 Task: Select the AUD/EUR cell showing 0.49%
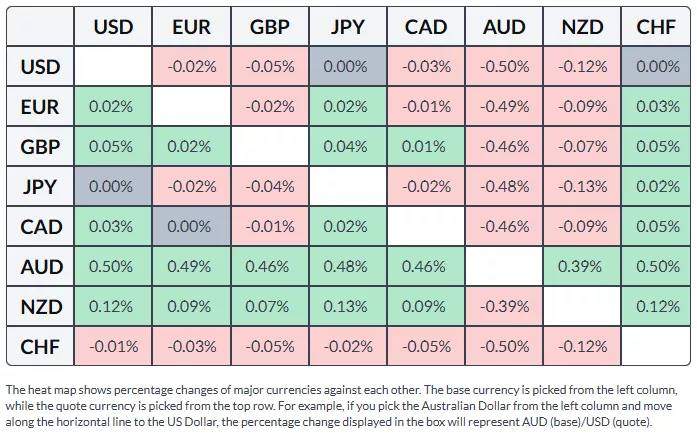point(191,267)
